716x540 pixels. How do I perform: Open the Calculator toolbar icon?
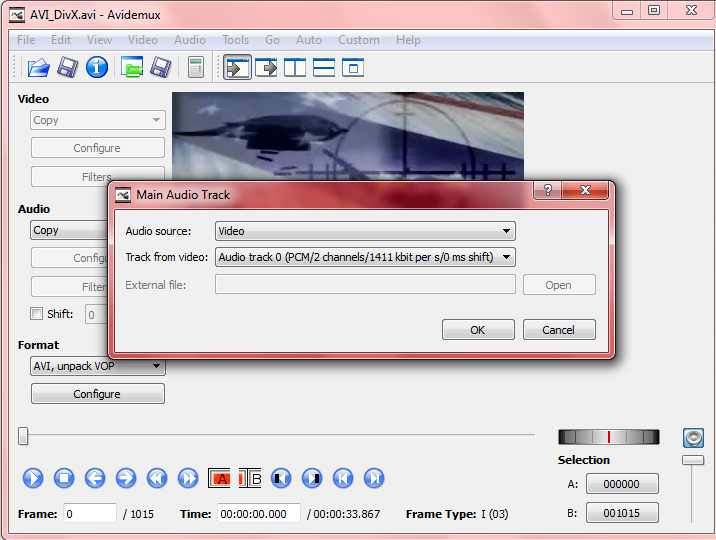pos(196,68)
